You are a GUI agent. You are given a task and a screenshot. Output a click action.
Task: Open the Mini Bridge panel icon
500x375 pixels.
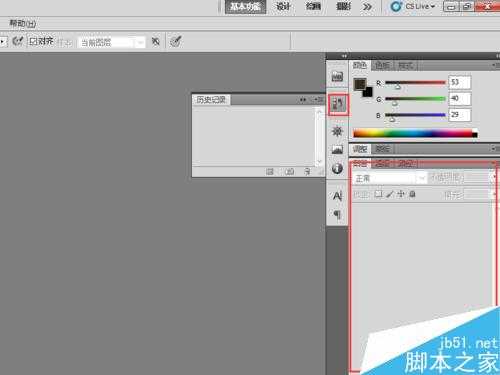click(x=337, y=77)
